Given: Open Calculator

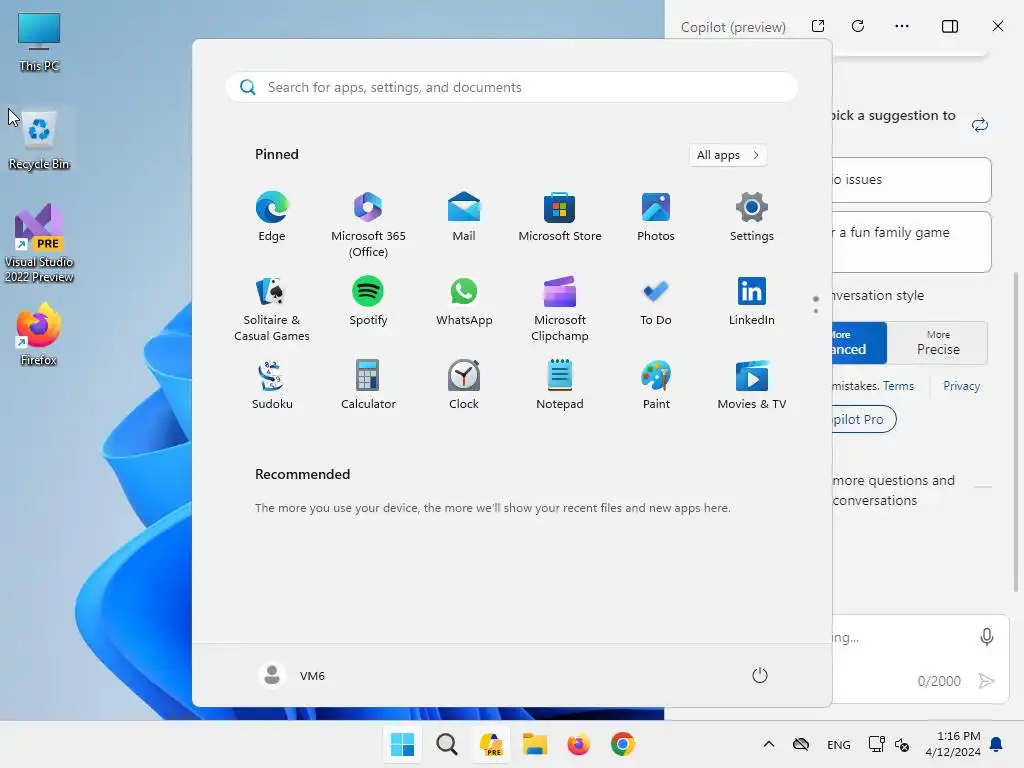Looking at the screenshot, I should point(368,385).
